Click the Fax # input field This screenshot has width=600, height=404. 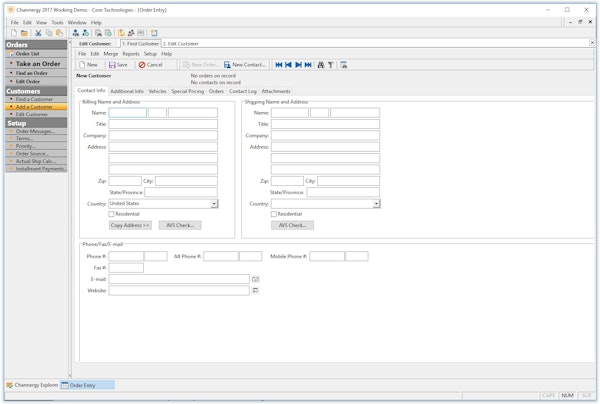coord(126,268)
